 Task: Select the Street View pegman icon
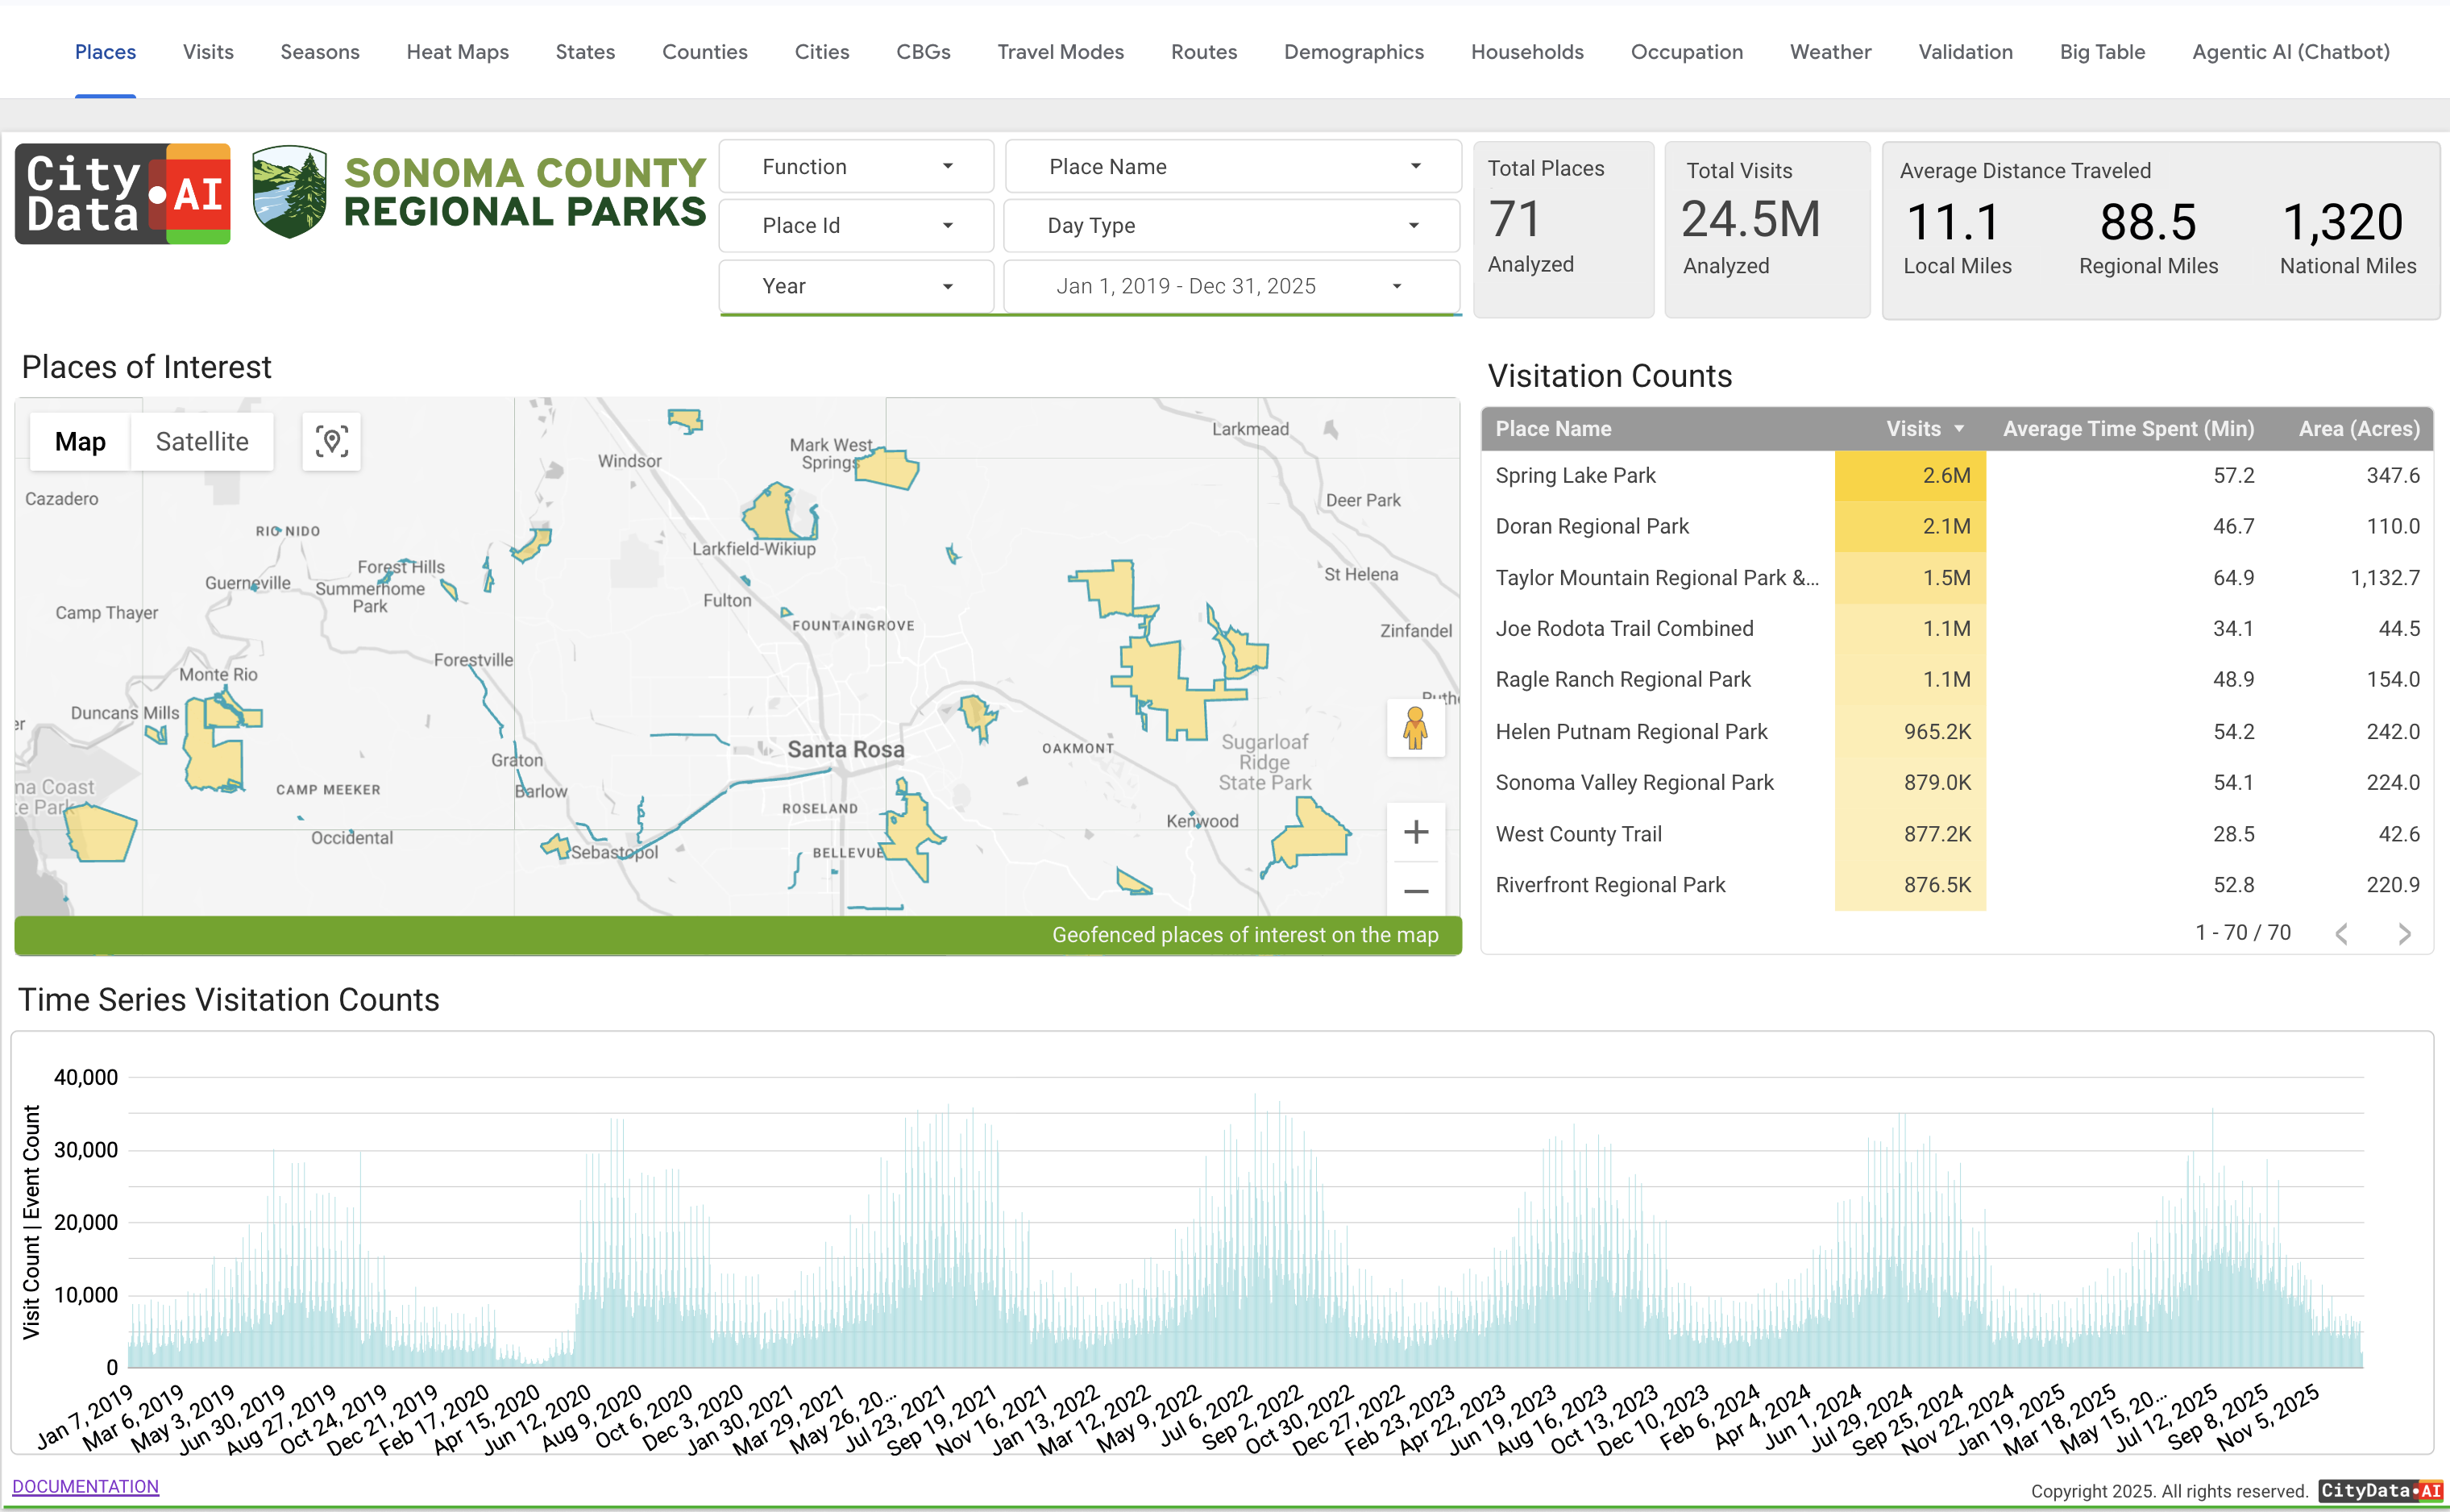click(1415, 728)
